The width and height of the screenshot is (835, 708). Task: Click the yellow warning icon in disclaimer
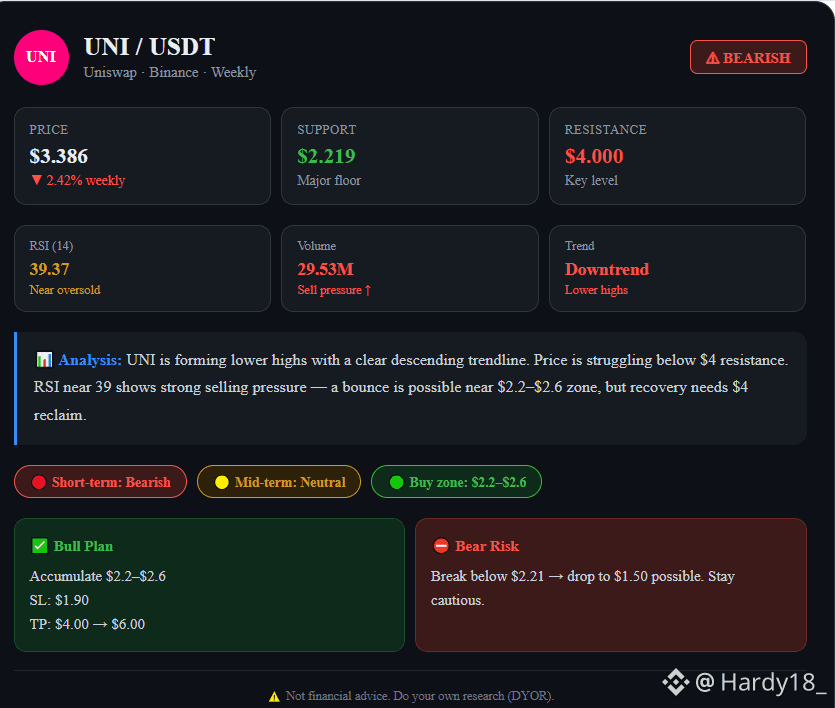pyautogui.click(x=274, y=696)
